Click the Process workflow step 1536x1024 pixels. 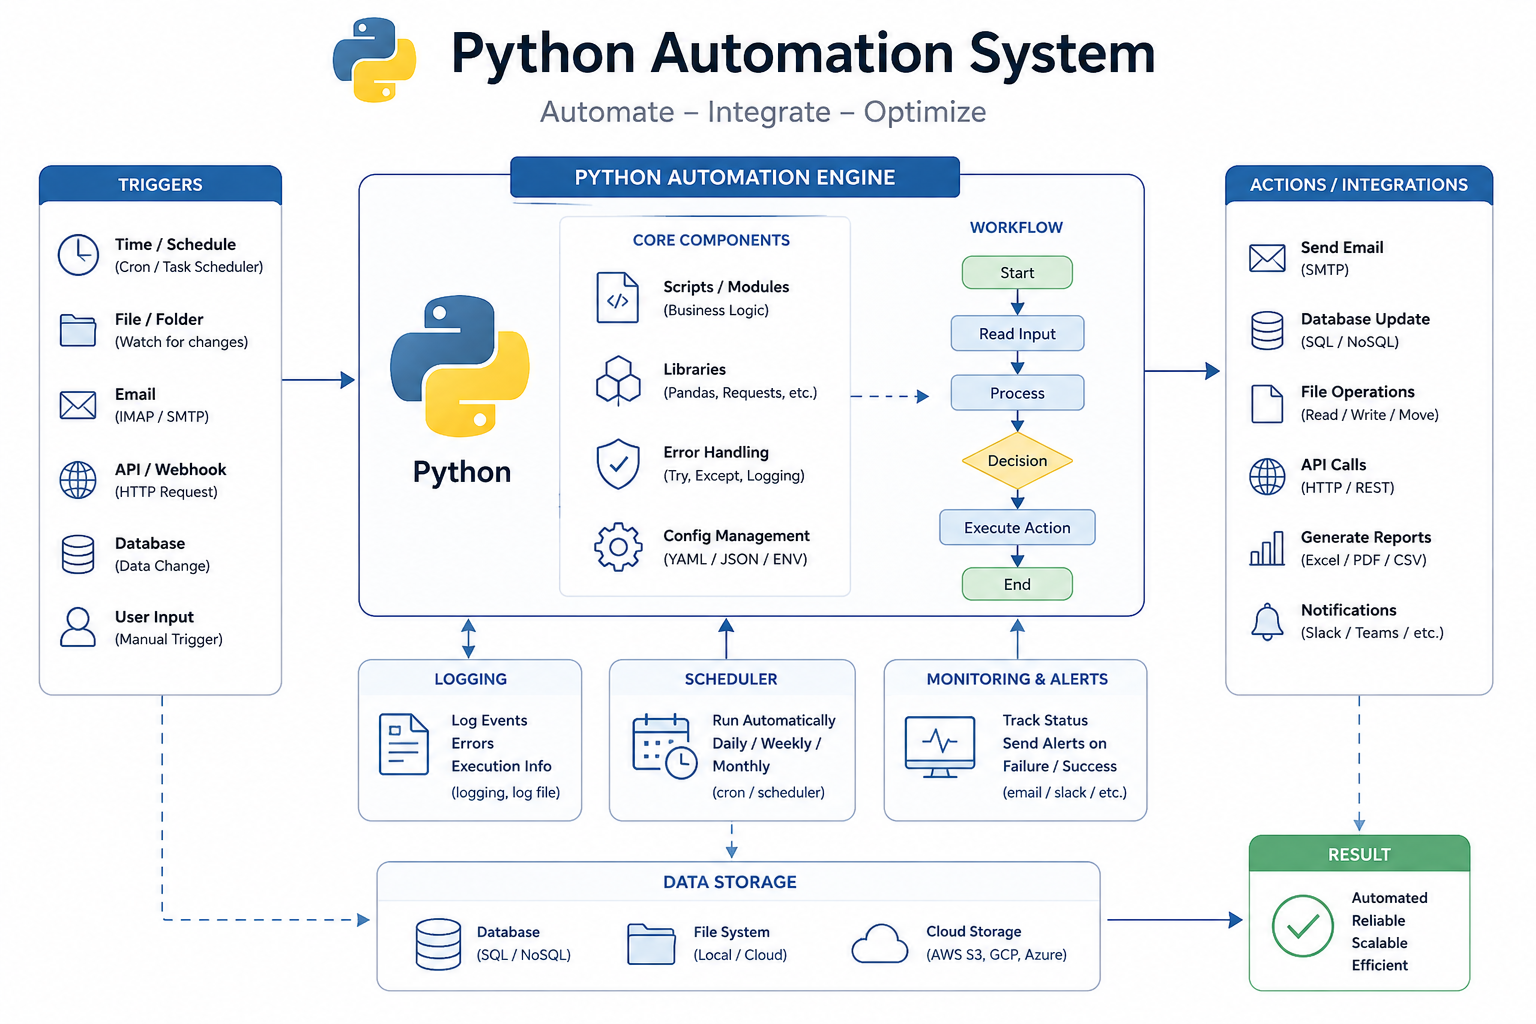(1017, 393)
